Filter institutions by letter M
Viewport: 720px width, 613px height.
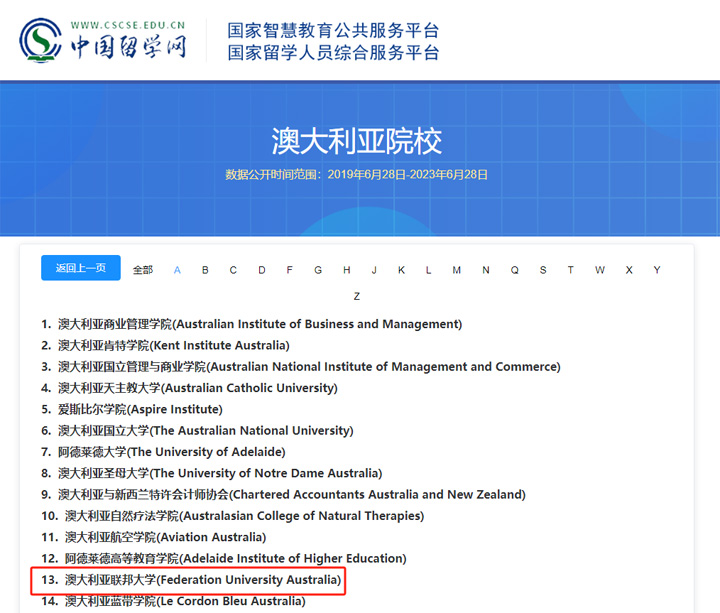pyautogui.click(x=456, y=270)
